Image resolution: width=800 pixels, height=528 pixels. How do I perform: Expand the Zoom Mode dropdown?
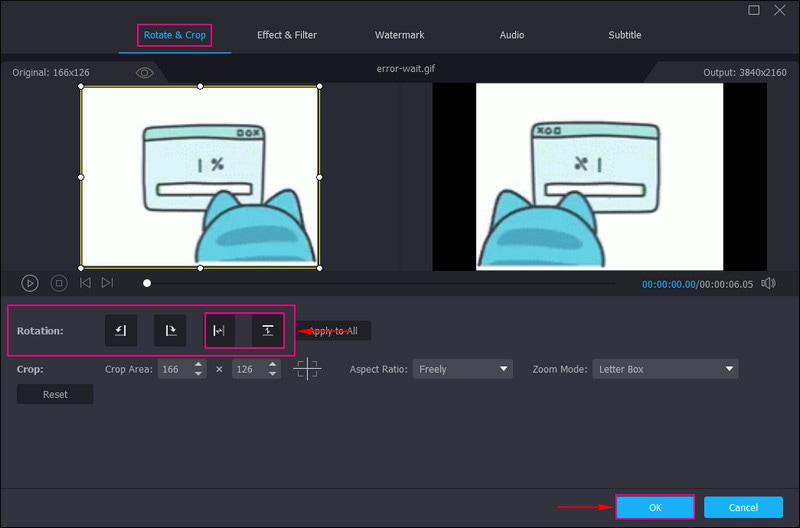665,369
